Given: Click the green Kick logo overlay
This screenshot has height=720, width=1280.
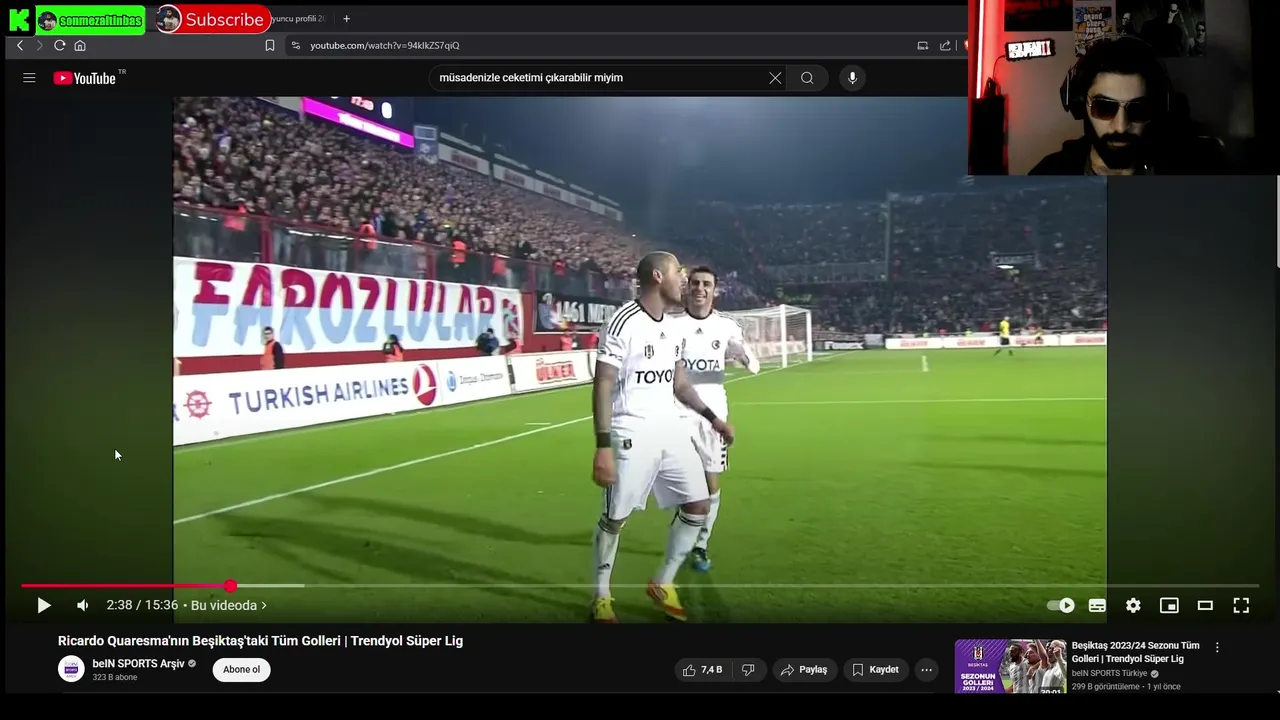Looking at the screenshot, I should tap(19, 20).
